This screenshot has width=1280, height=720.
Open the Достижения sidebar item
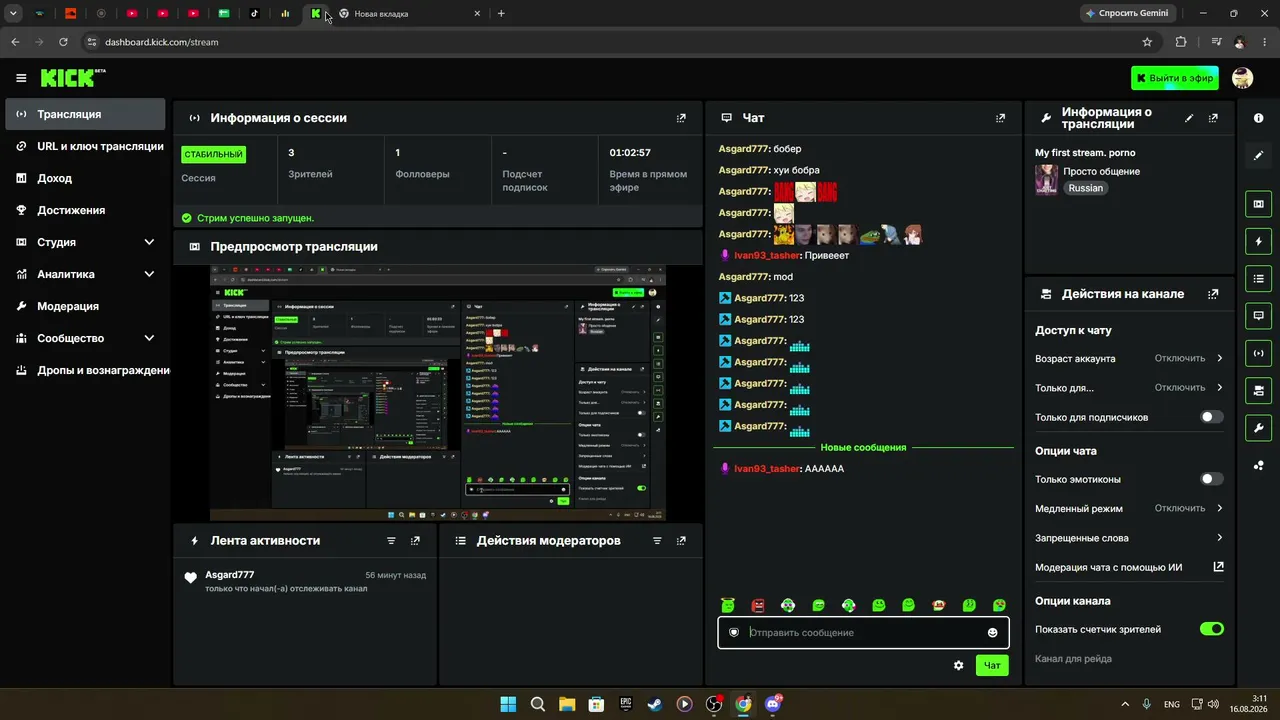pos(85,210)
